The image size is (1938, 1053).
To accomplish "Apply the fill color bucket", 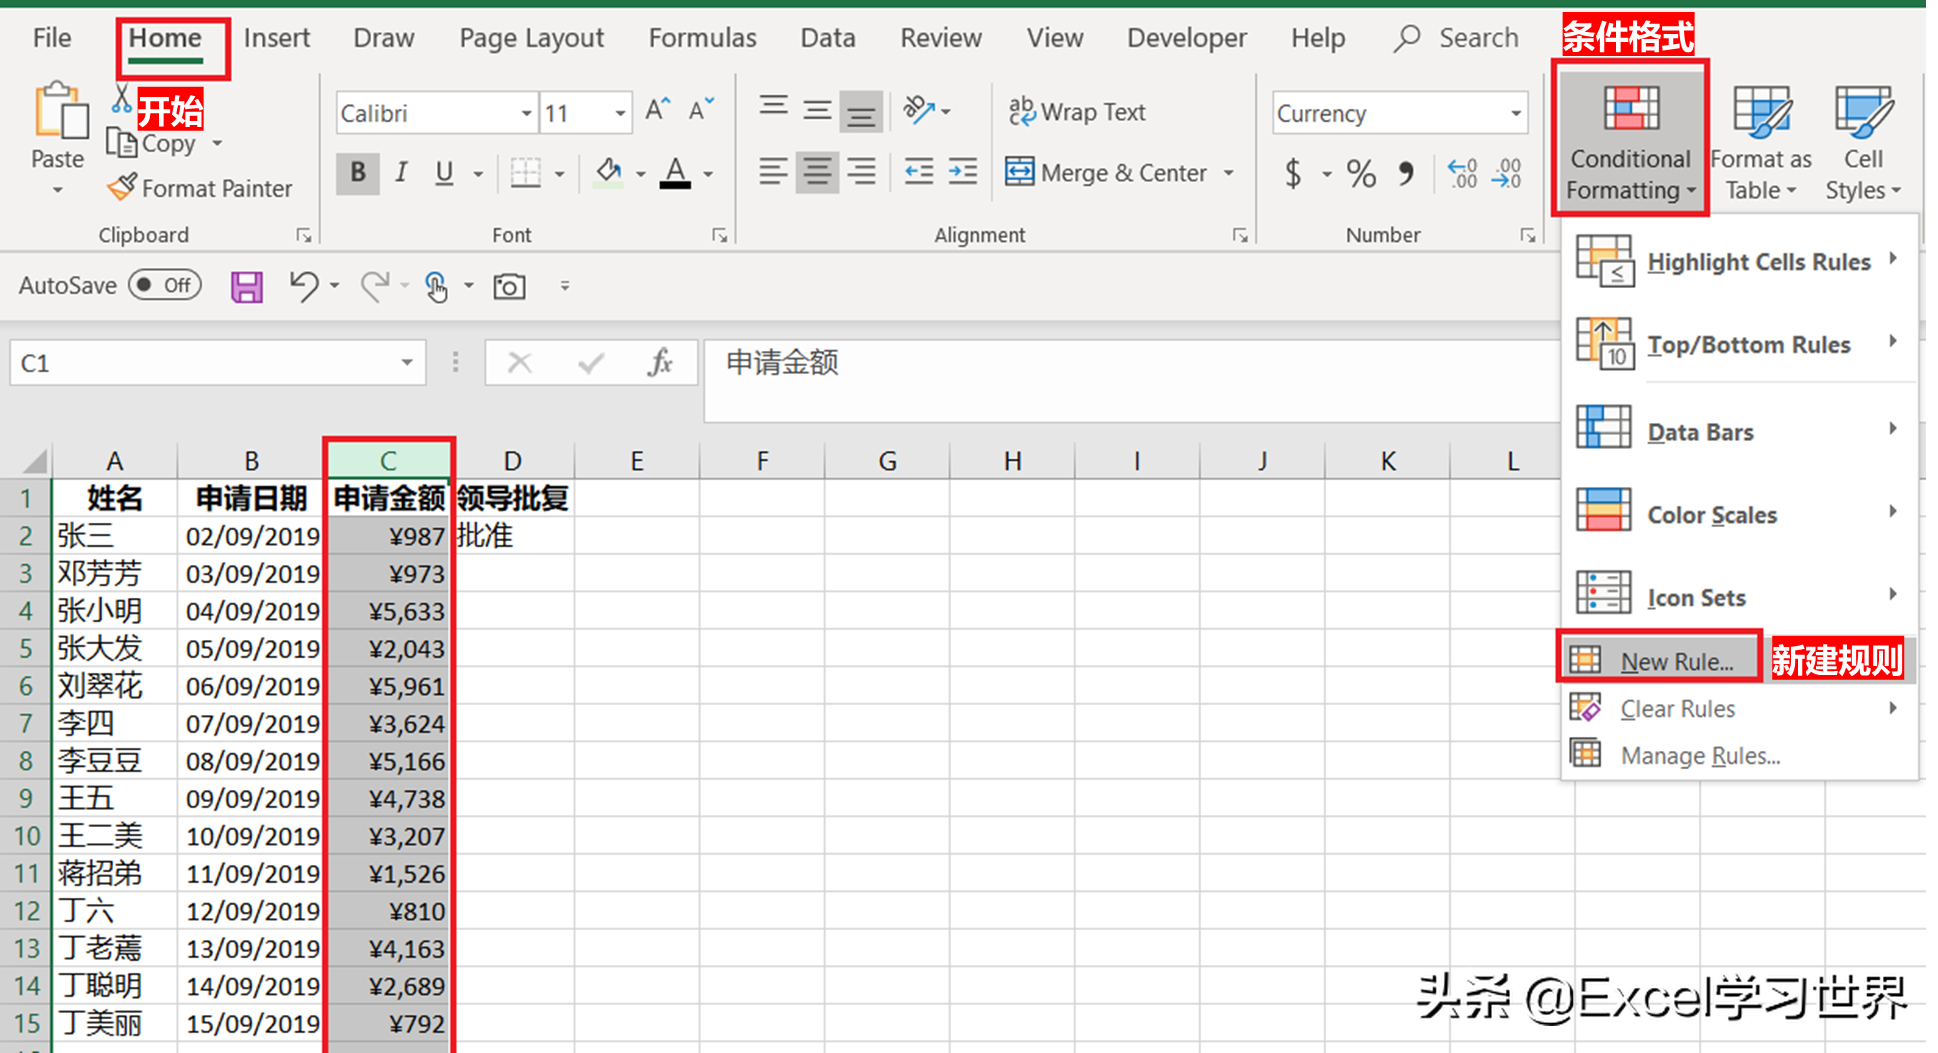I will click(x=608, y=172).
